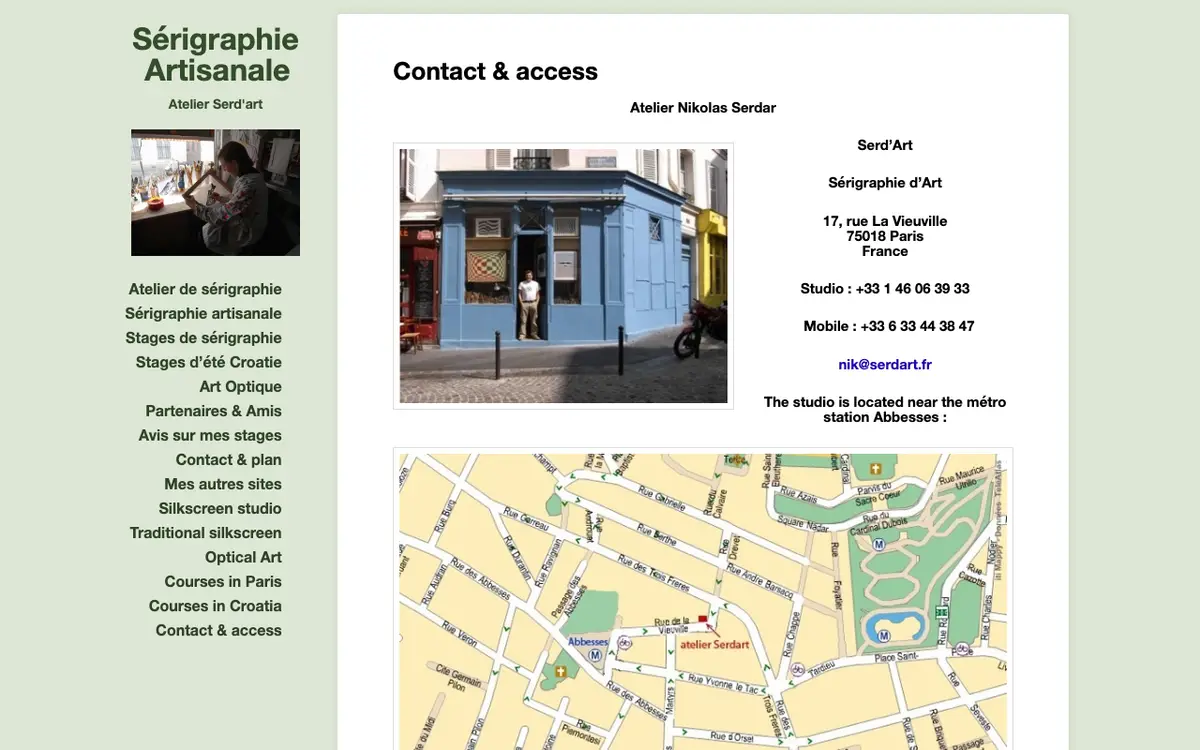Visit Partenaires & Amis link
The image size is (1200, 750).
point(213,411)
